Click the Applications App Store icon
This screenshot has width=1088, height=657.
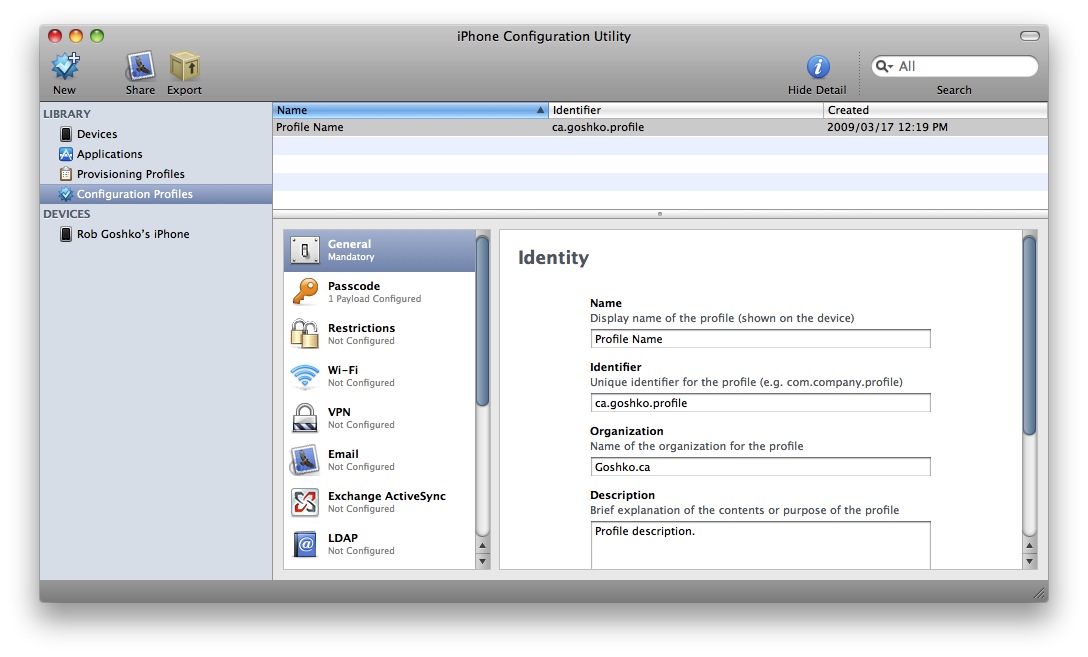tap(66, 154)
